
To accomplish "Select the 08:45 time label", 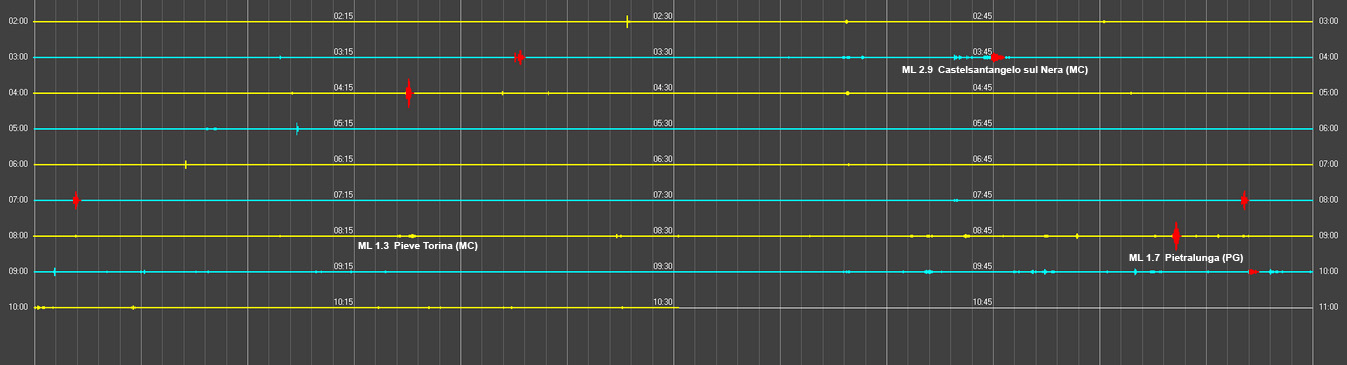I will pos(982,231).
